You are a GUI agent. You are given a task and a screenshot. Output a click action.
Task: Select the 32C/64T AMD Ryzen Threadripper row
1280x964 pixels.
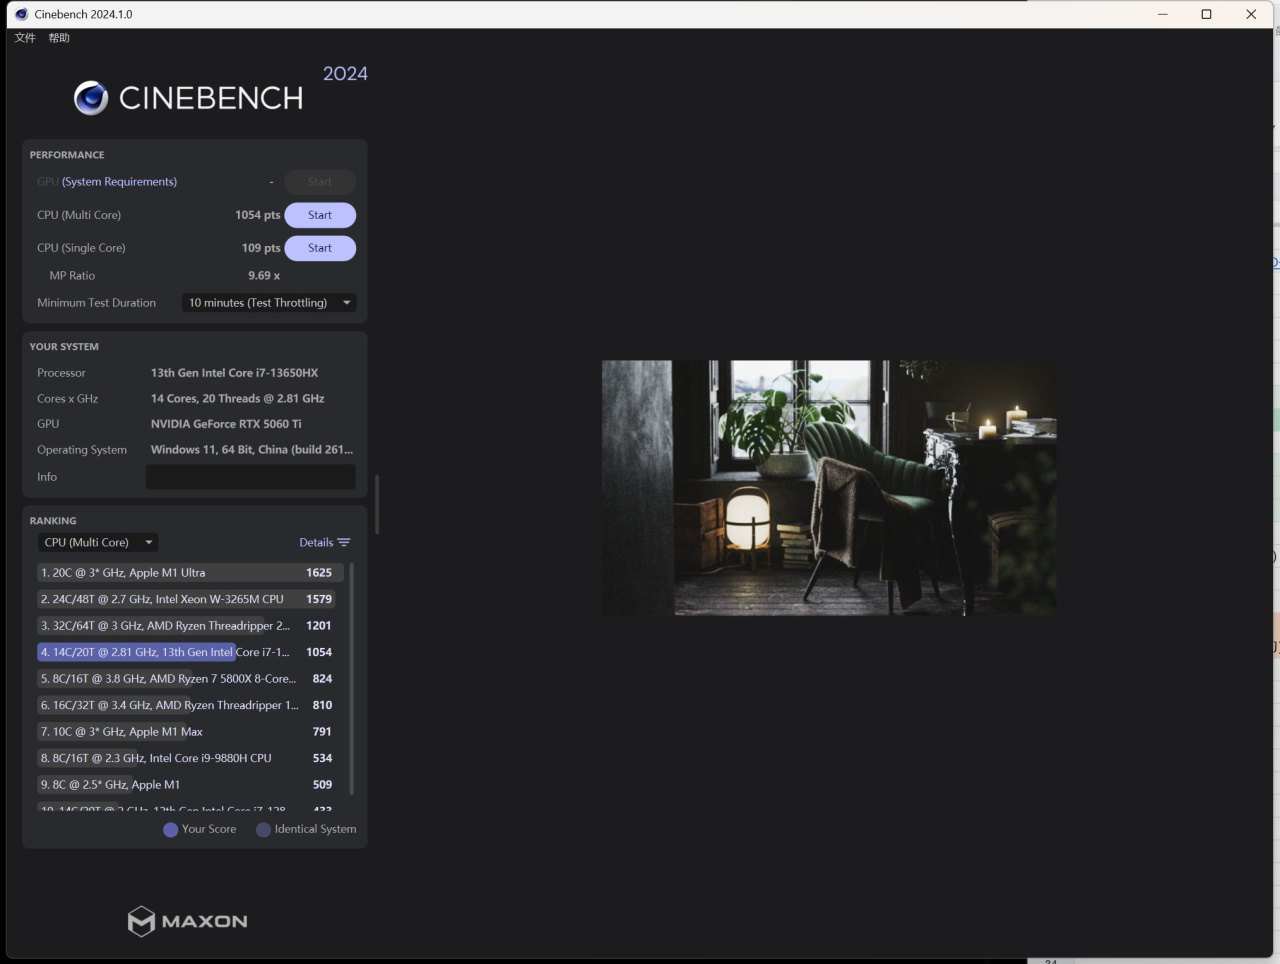tap(190, 626)
